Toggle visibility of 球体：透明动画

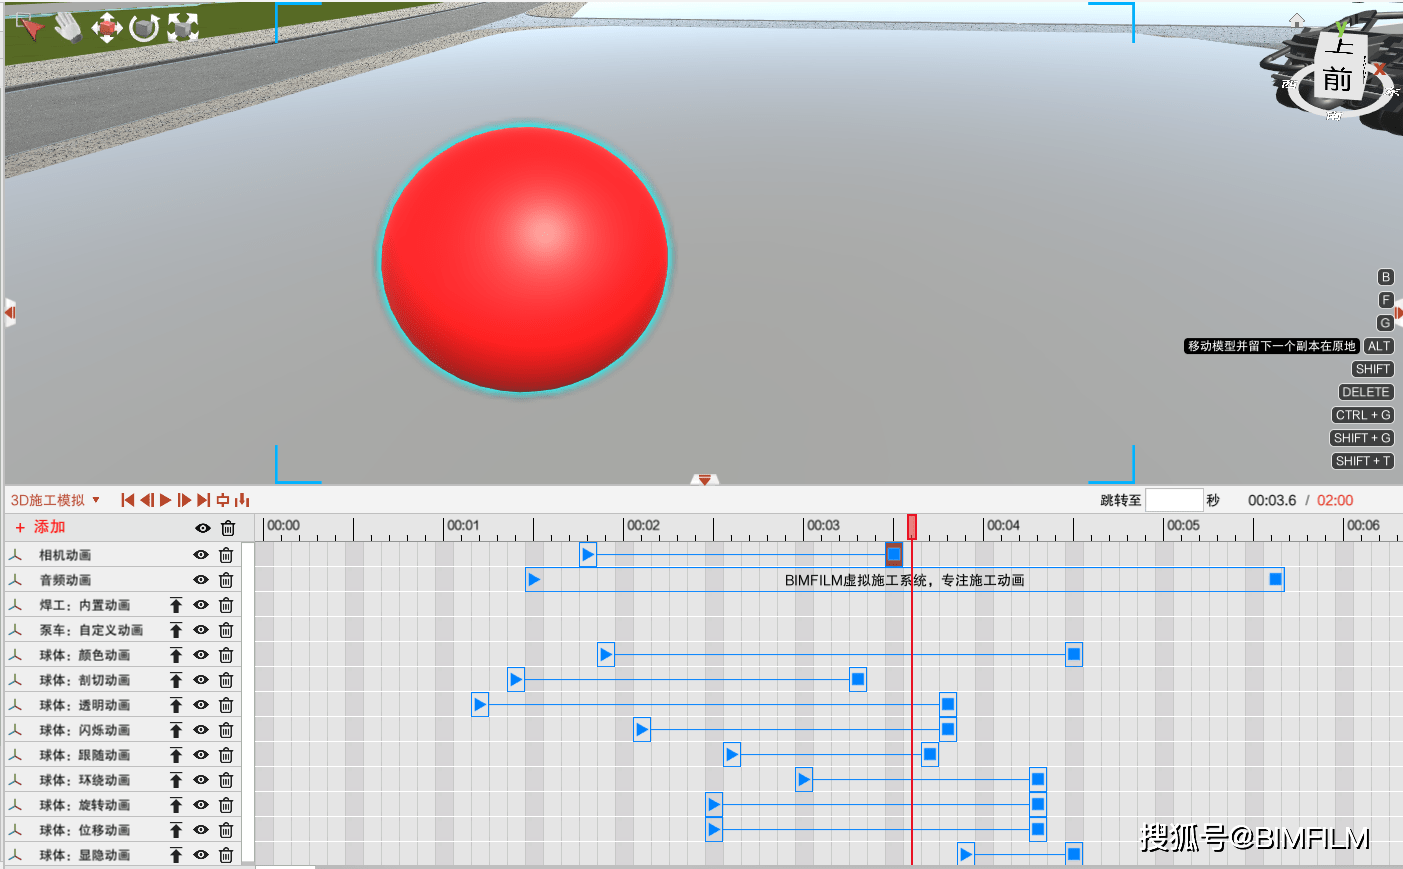click(201, 705)
